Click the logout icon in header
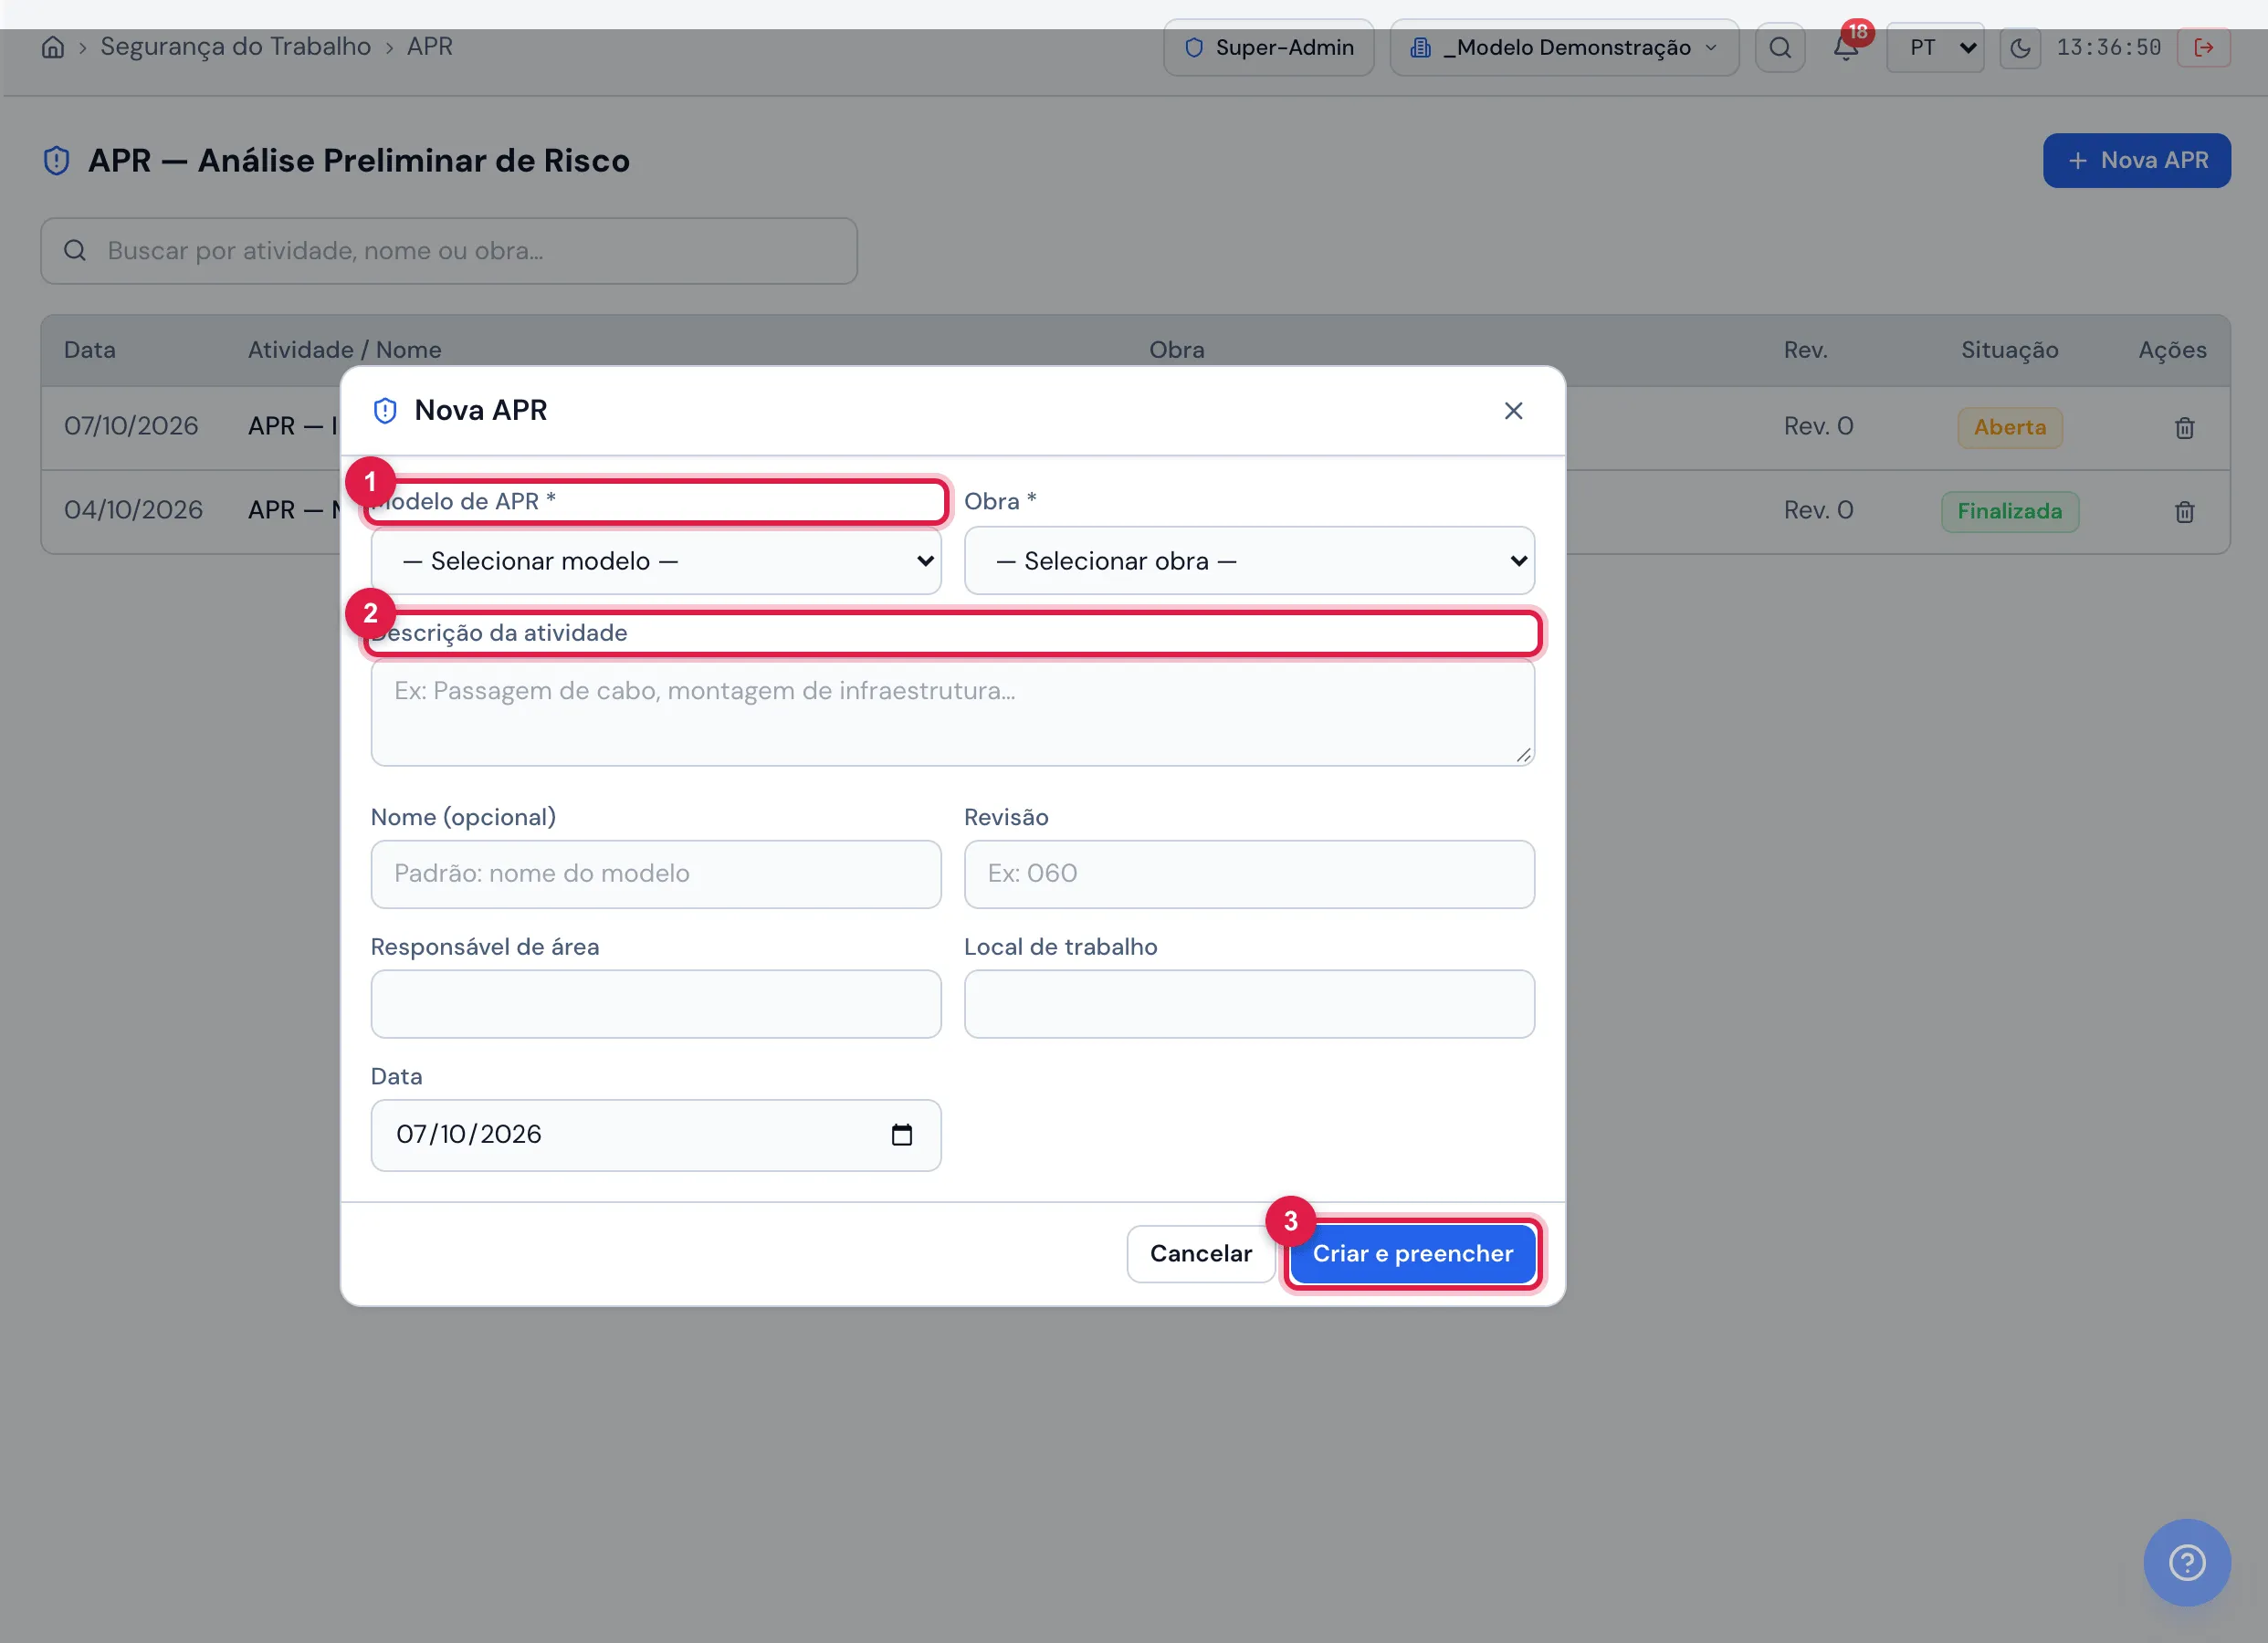 point(2204,47)
